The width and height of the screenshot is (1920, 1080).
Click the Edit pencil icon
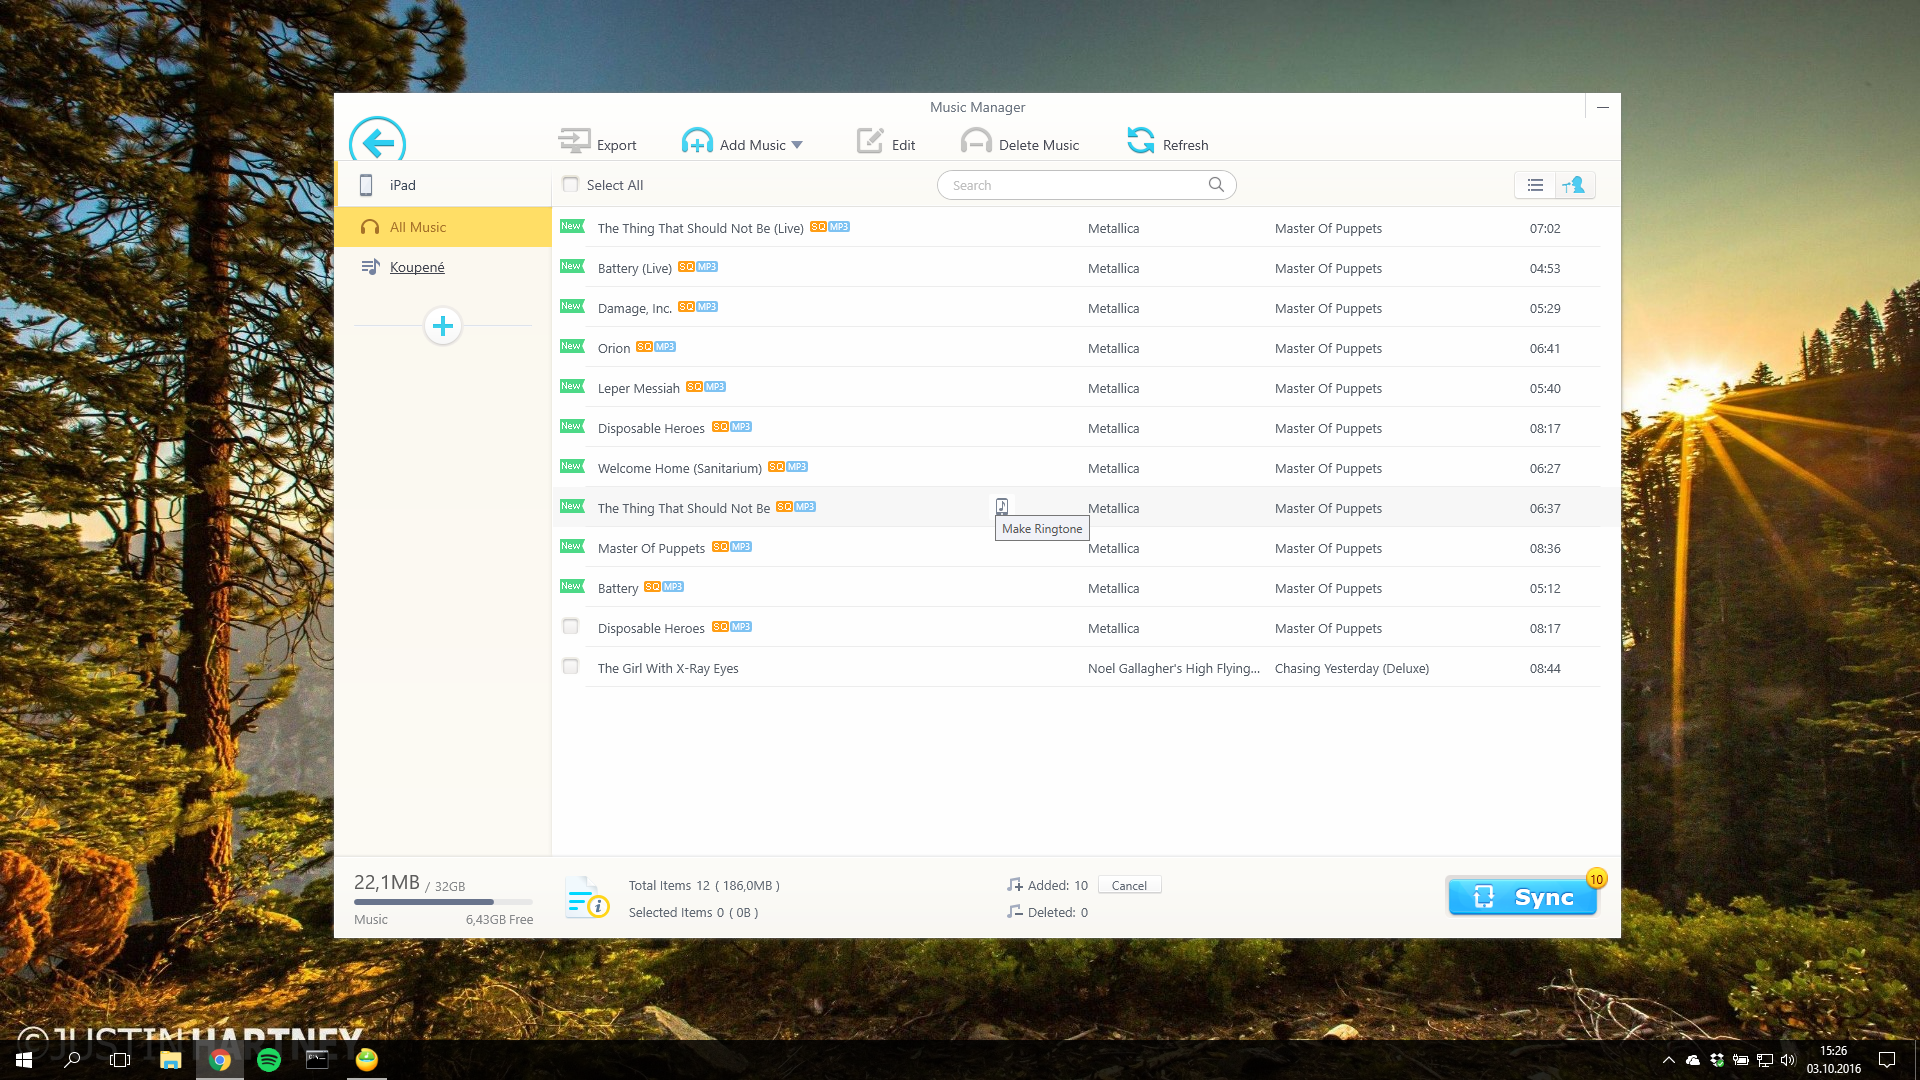(870, 142)
